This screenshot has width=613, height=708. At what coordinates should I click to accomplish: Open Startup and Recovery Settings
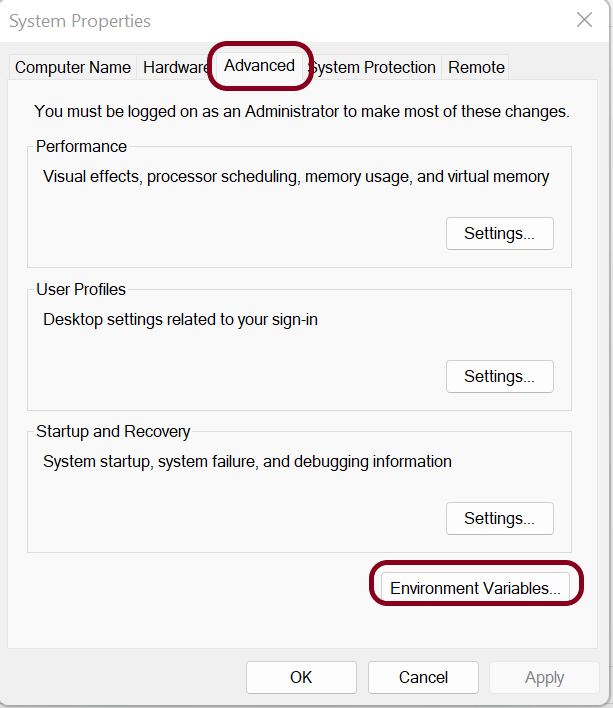(499, 519)
